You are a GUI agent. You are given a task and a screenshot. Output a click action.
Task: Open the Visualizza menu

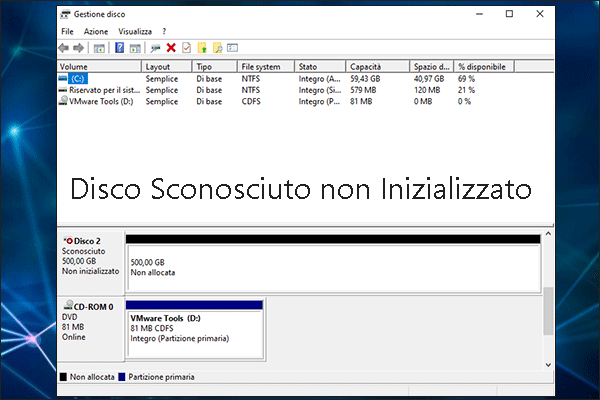click(x=137, y=32)
